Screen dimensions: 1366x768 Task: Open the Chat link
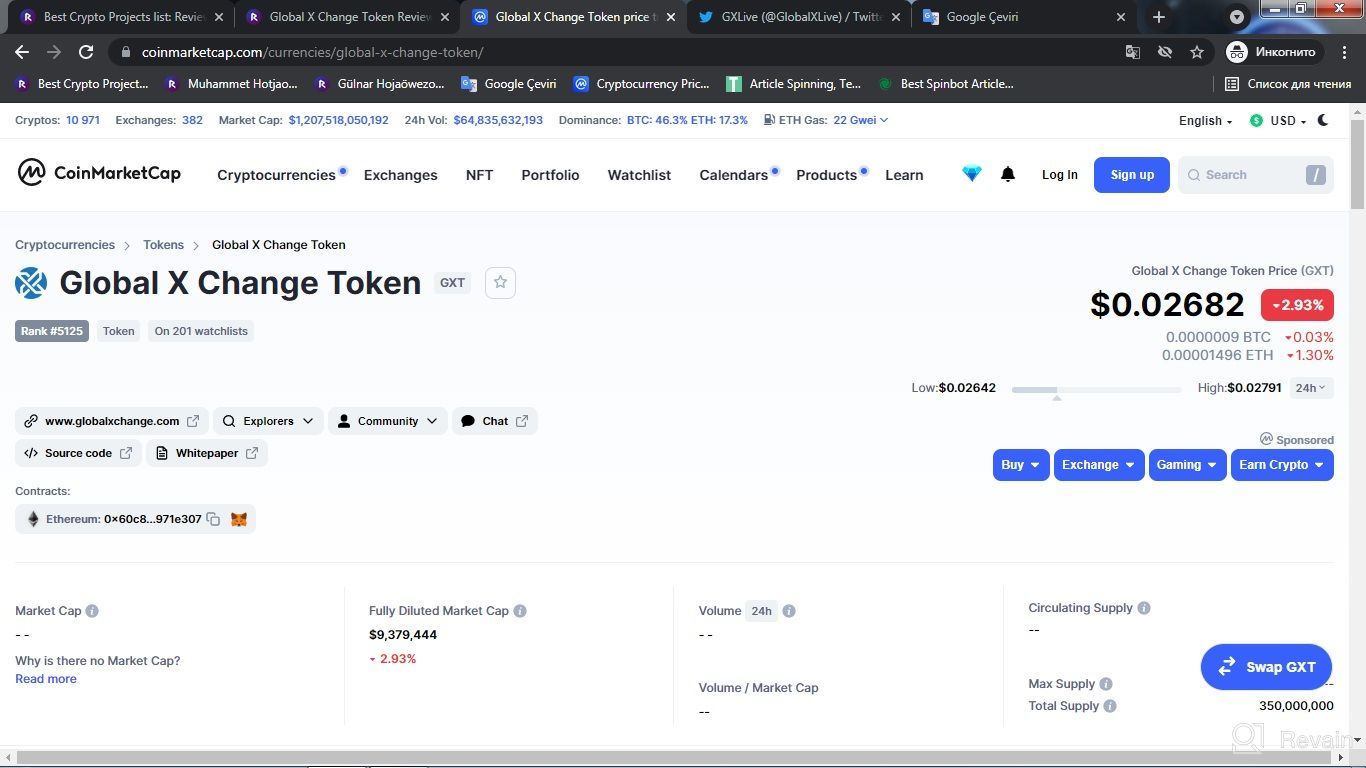(x=495, y=421)
